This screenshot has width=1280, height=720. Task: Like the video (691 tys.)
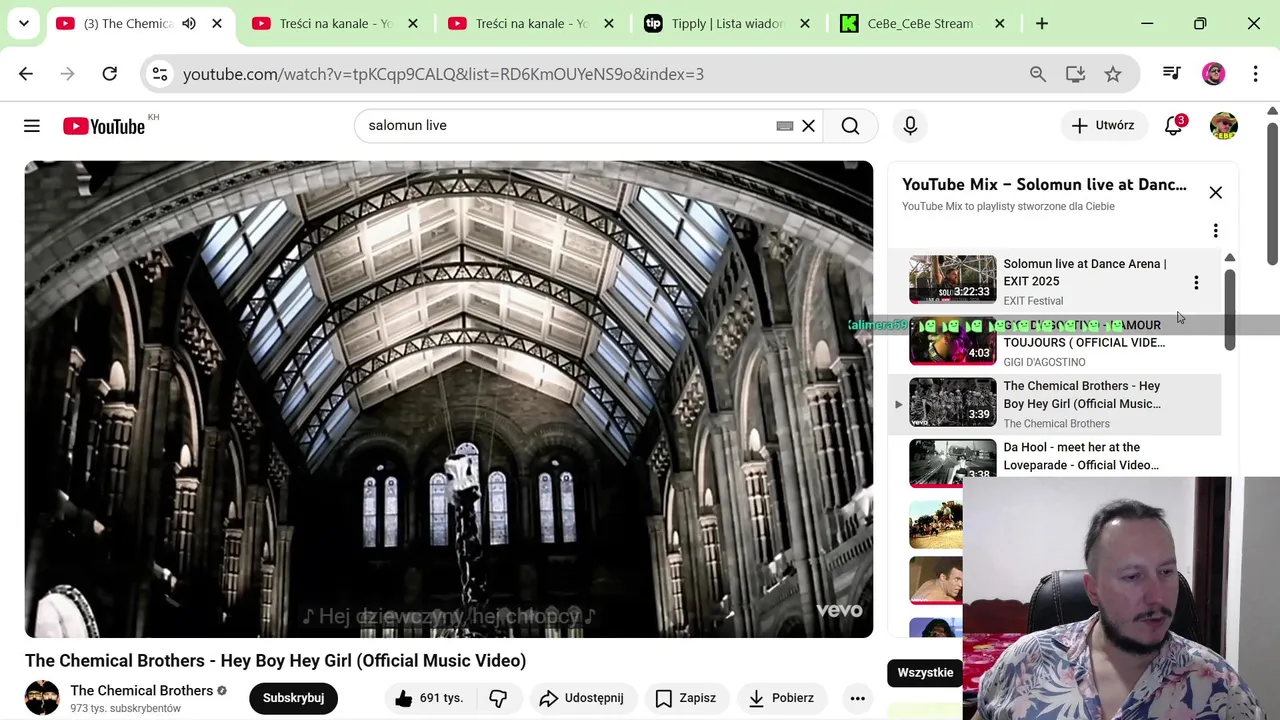point(429,698)
